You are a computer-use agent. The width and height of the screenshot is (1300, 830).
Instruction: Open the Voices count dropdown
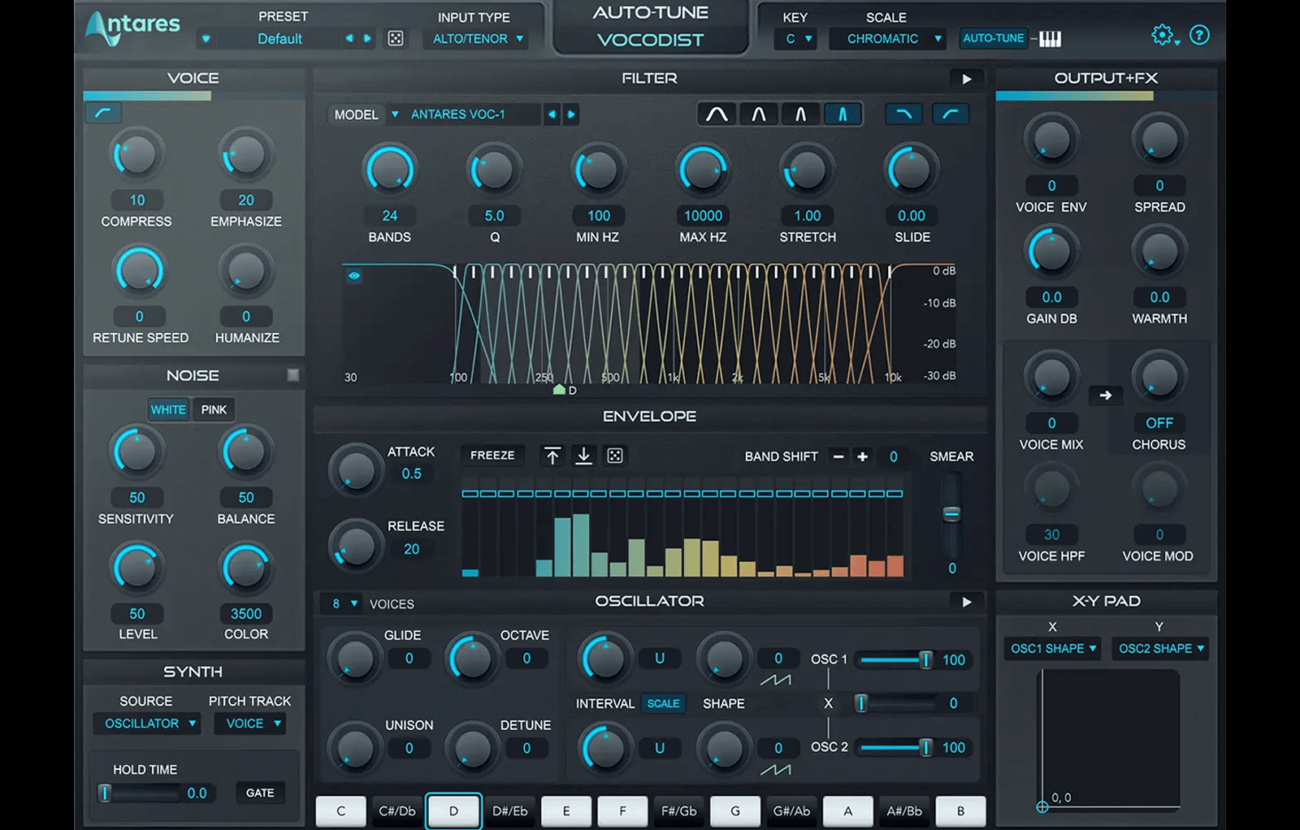pyautogui.click(x=345, y=604)
